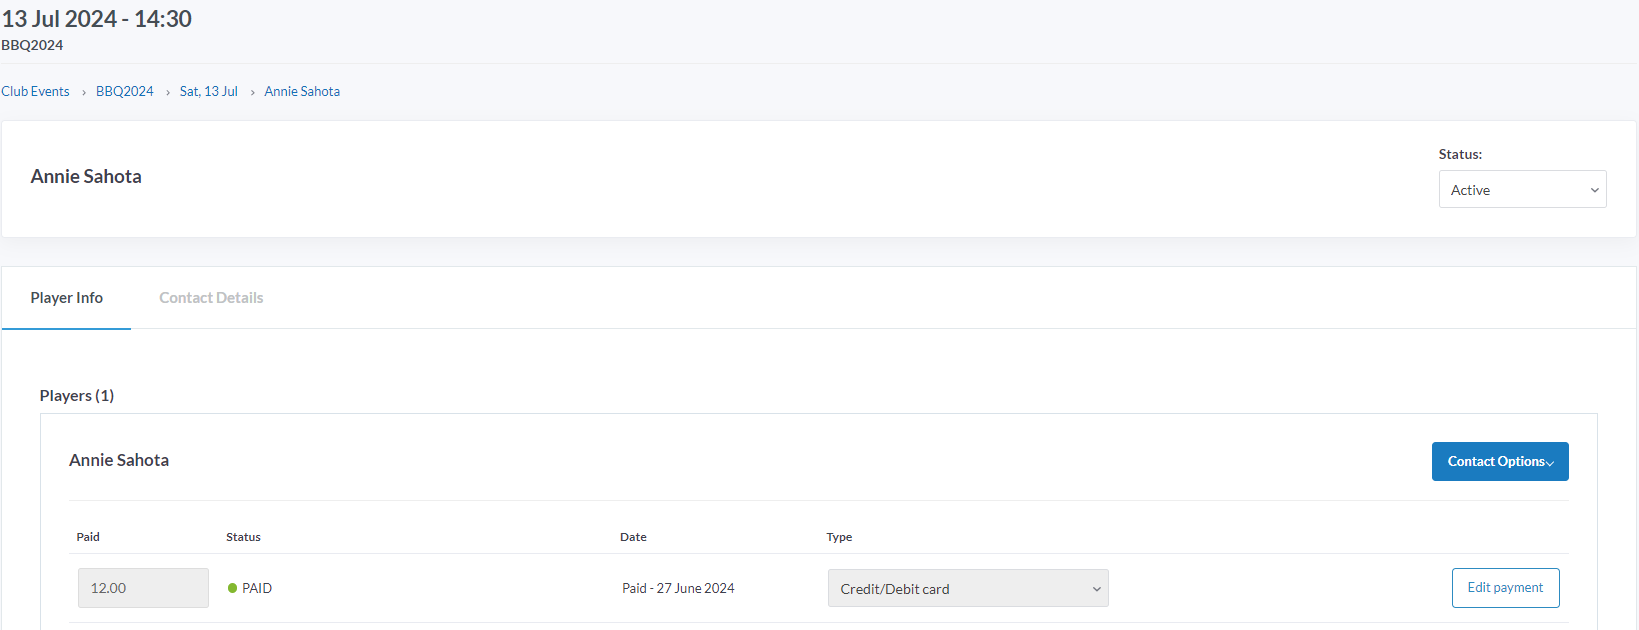Click the page title 13 Jul 2024 - 14:30
This screenshot has height=630, width=1639.
(97, 19)
